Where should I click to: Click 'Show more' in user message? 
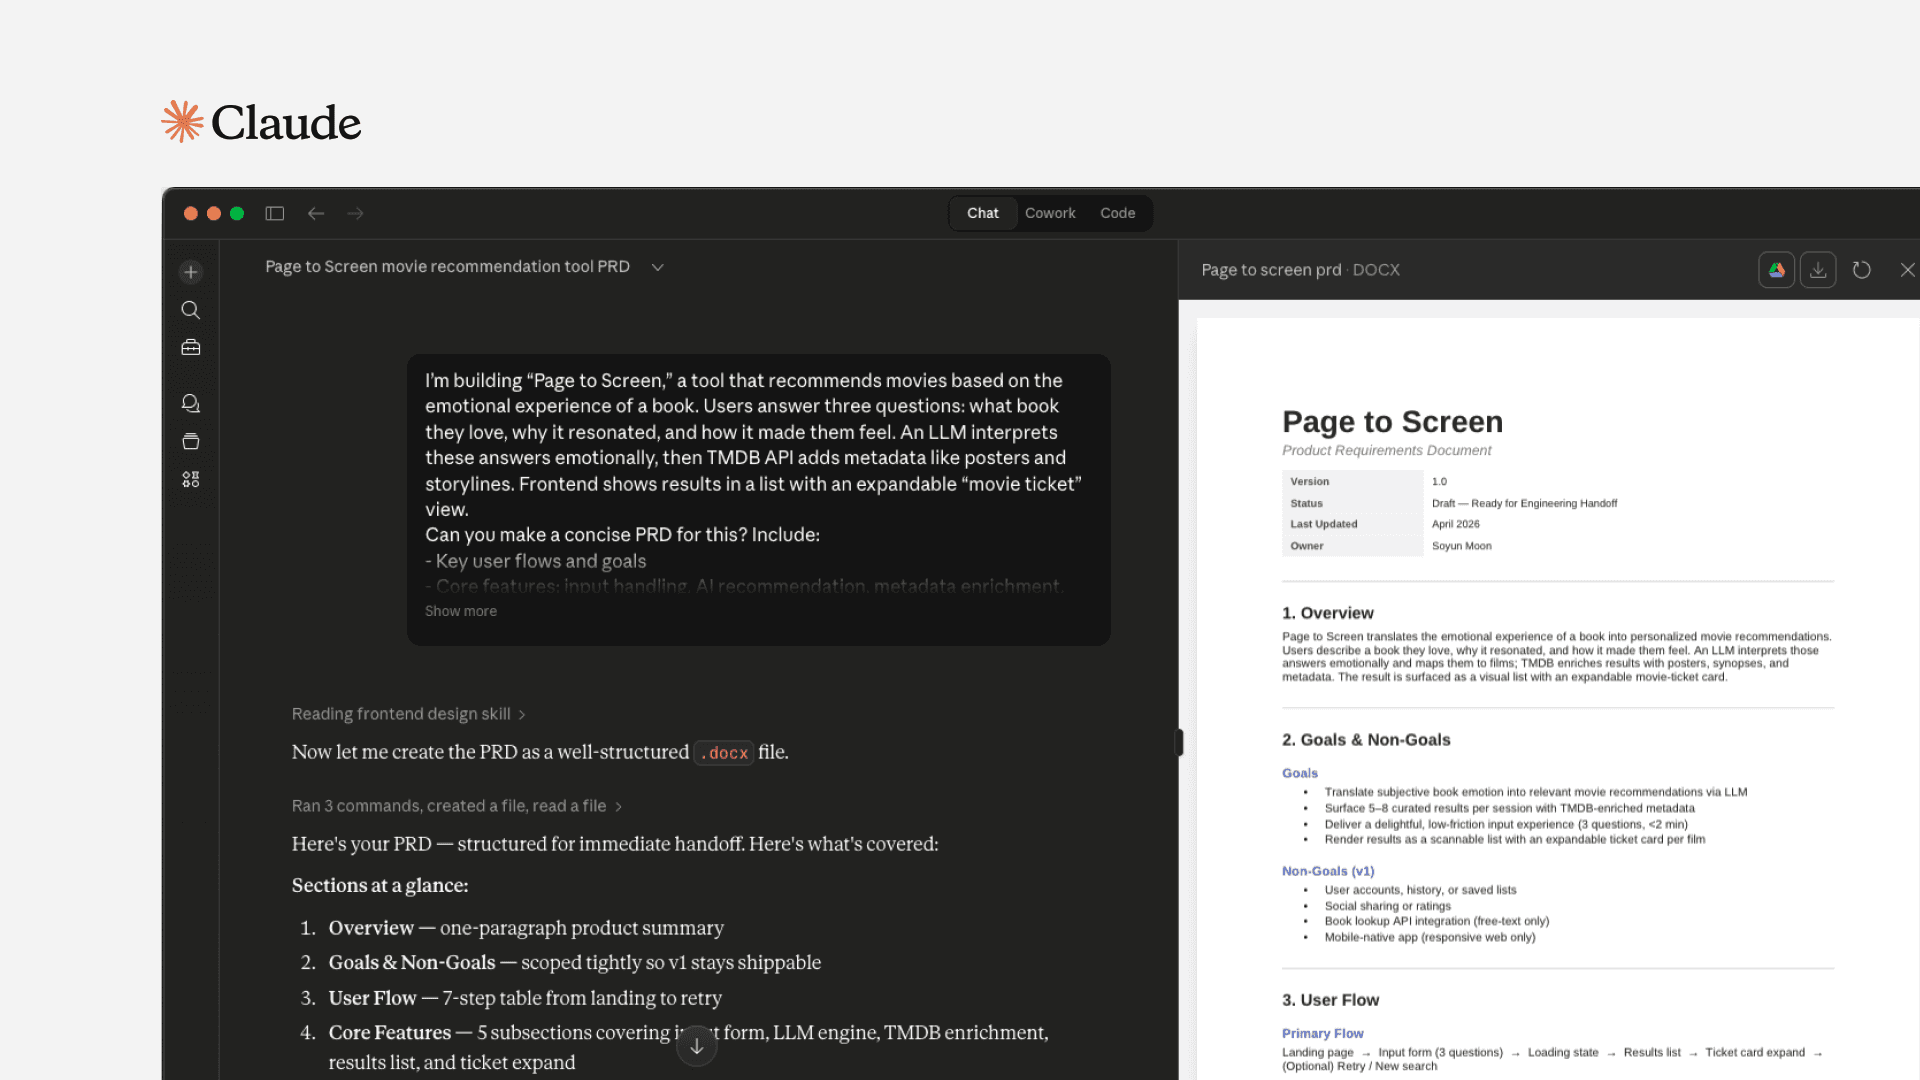(x=460, y=611)
